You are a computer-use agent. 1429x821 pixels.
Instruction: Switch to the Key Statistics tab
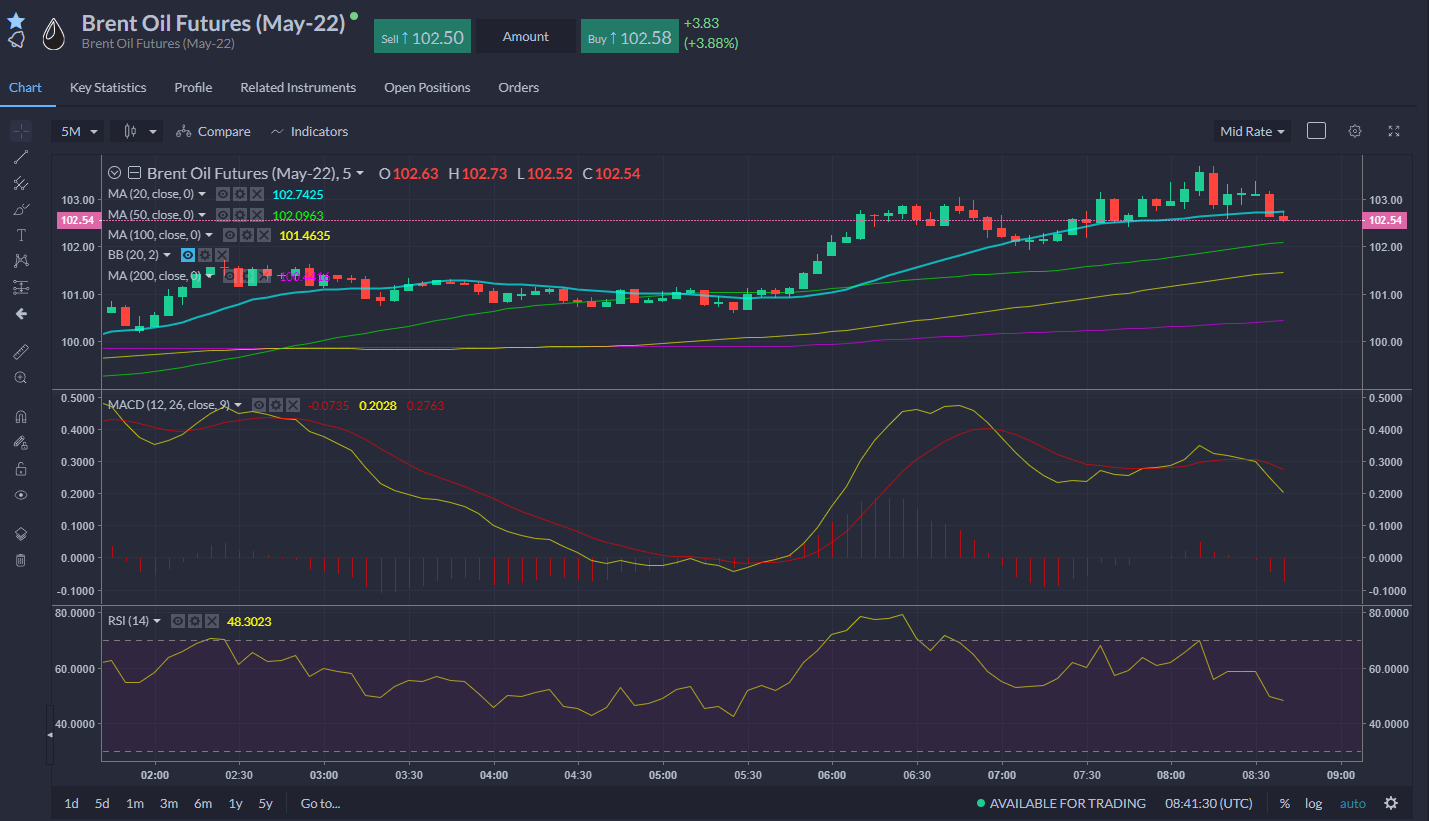click(x=108, y=88)
